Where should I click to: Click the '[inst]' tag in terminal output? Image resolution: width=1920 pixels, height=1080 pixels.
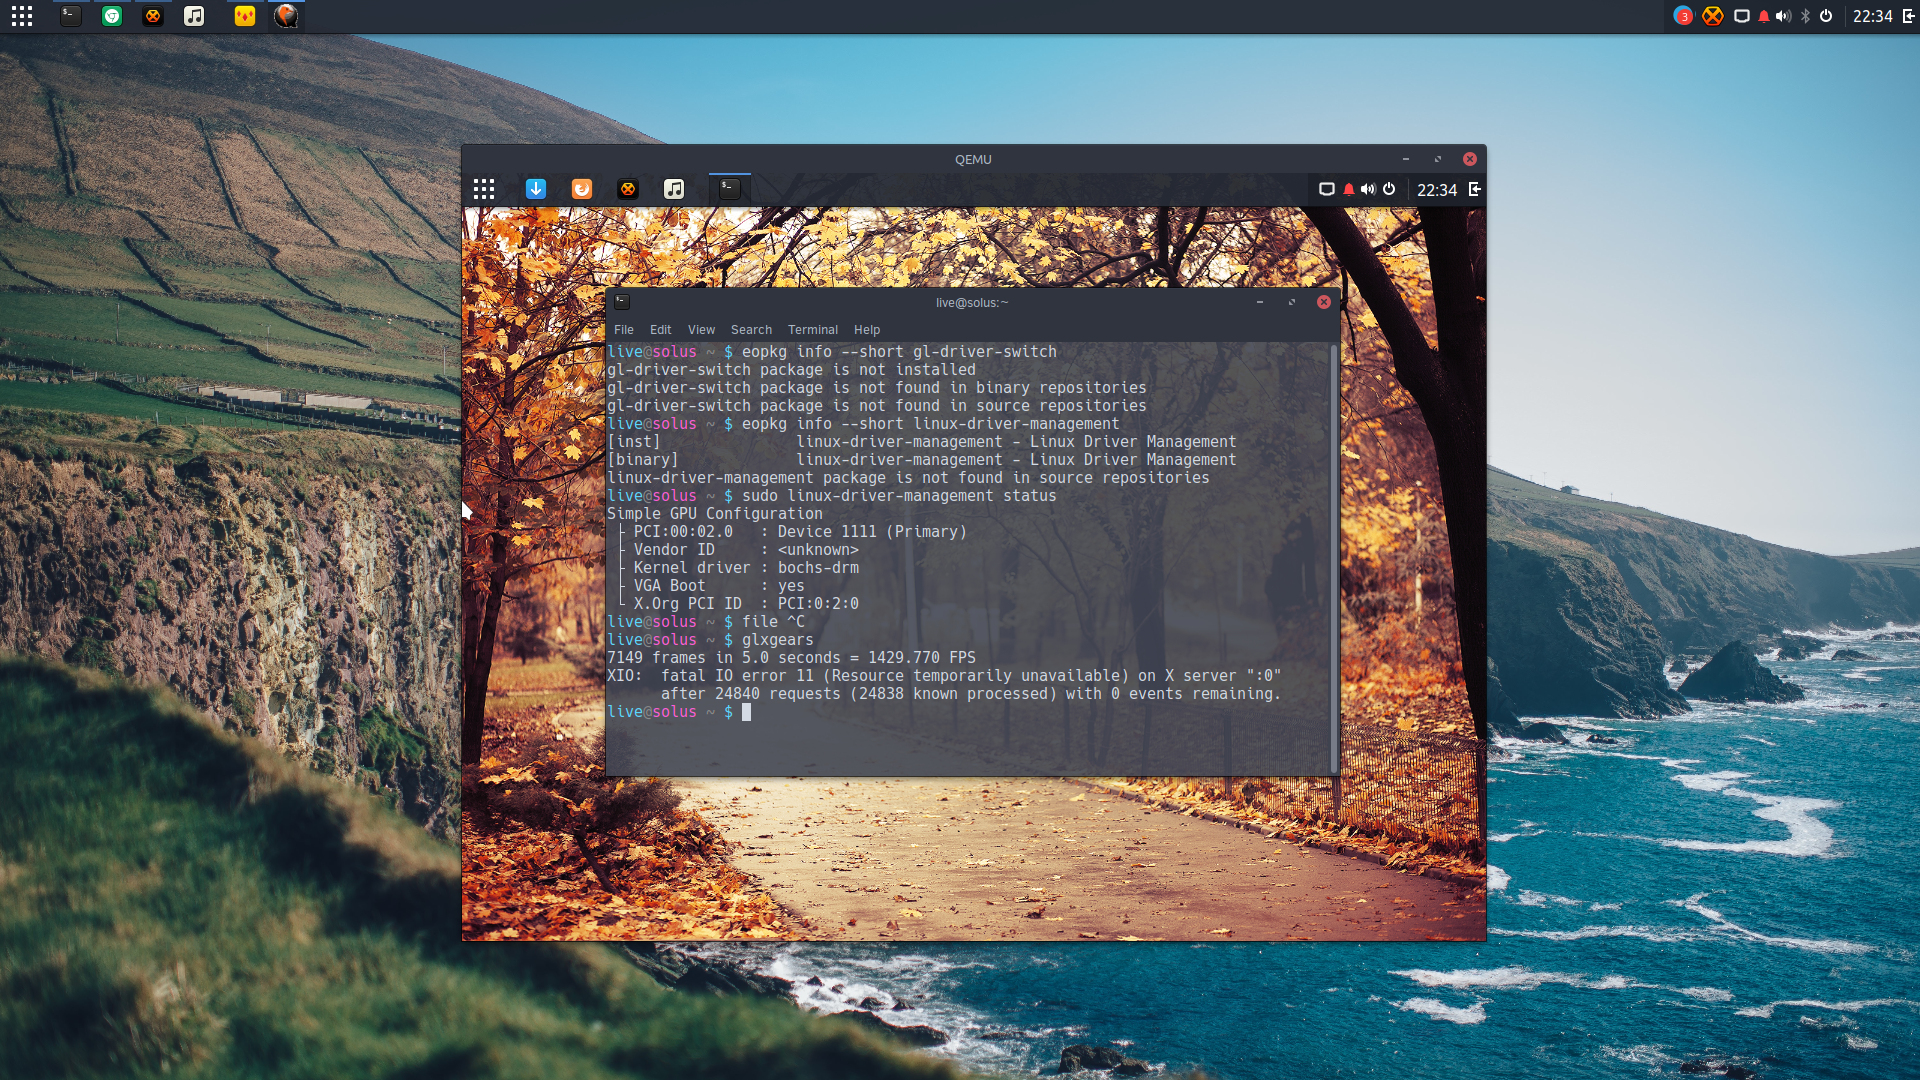coord(634,442)
